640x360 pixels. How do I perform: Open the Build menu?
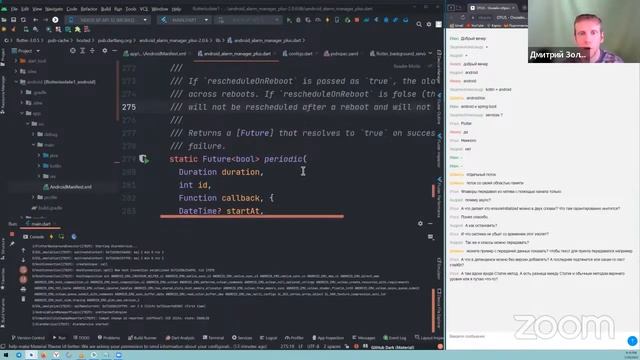coord(106,9)
